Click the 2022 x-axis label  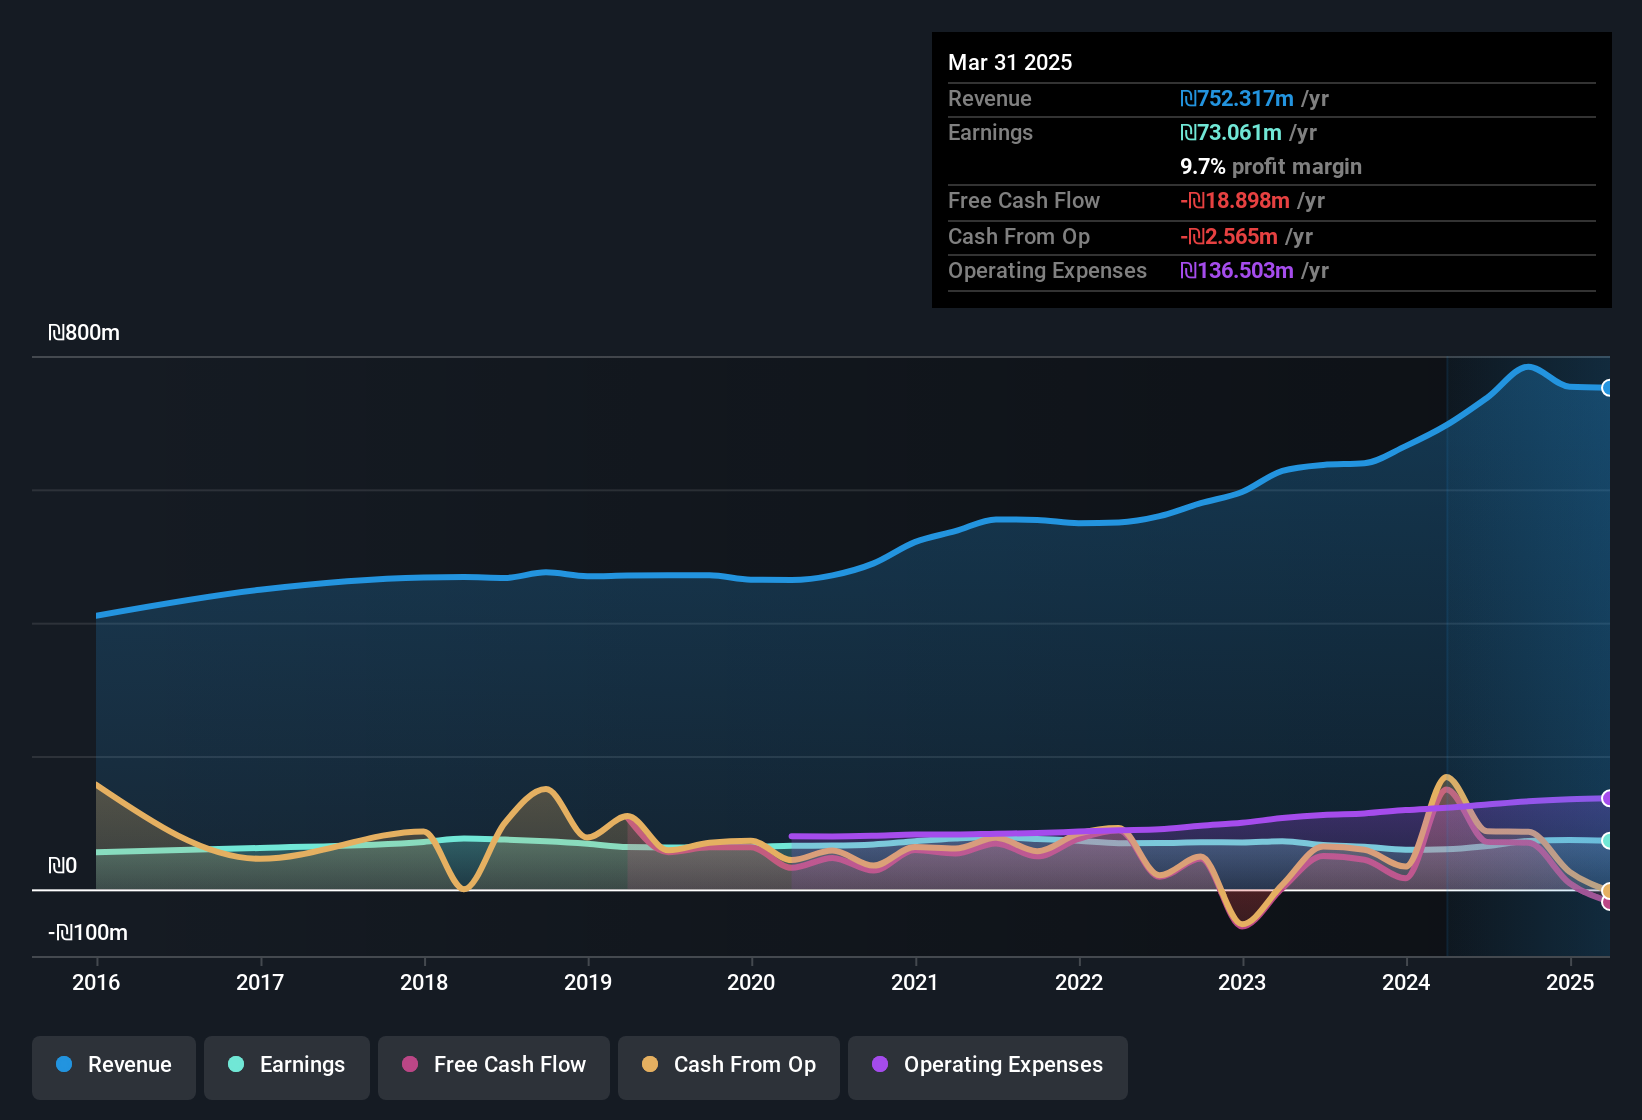click(1079, 982)
